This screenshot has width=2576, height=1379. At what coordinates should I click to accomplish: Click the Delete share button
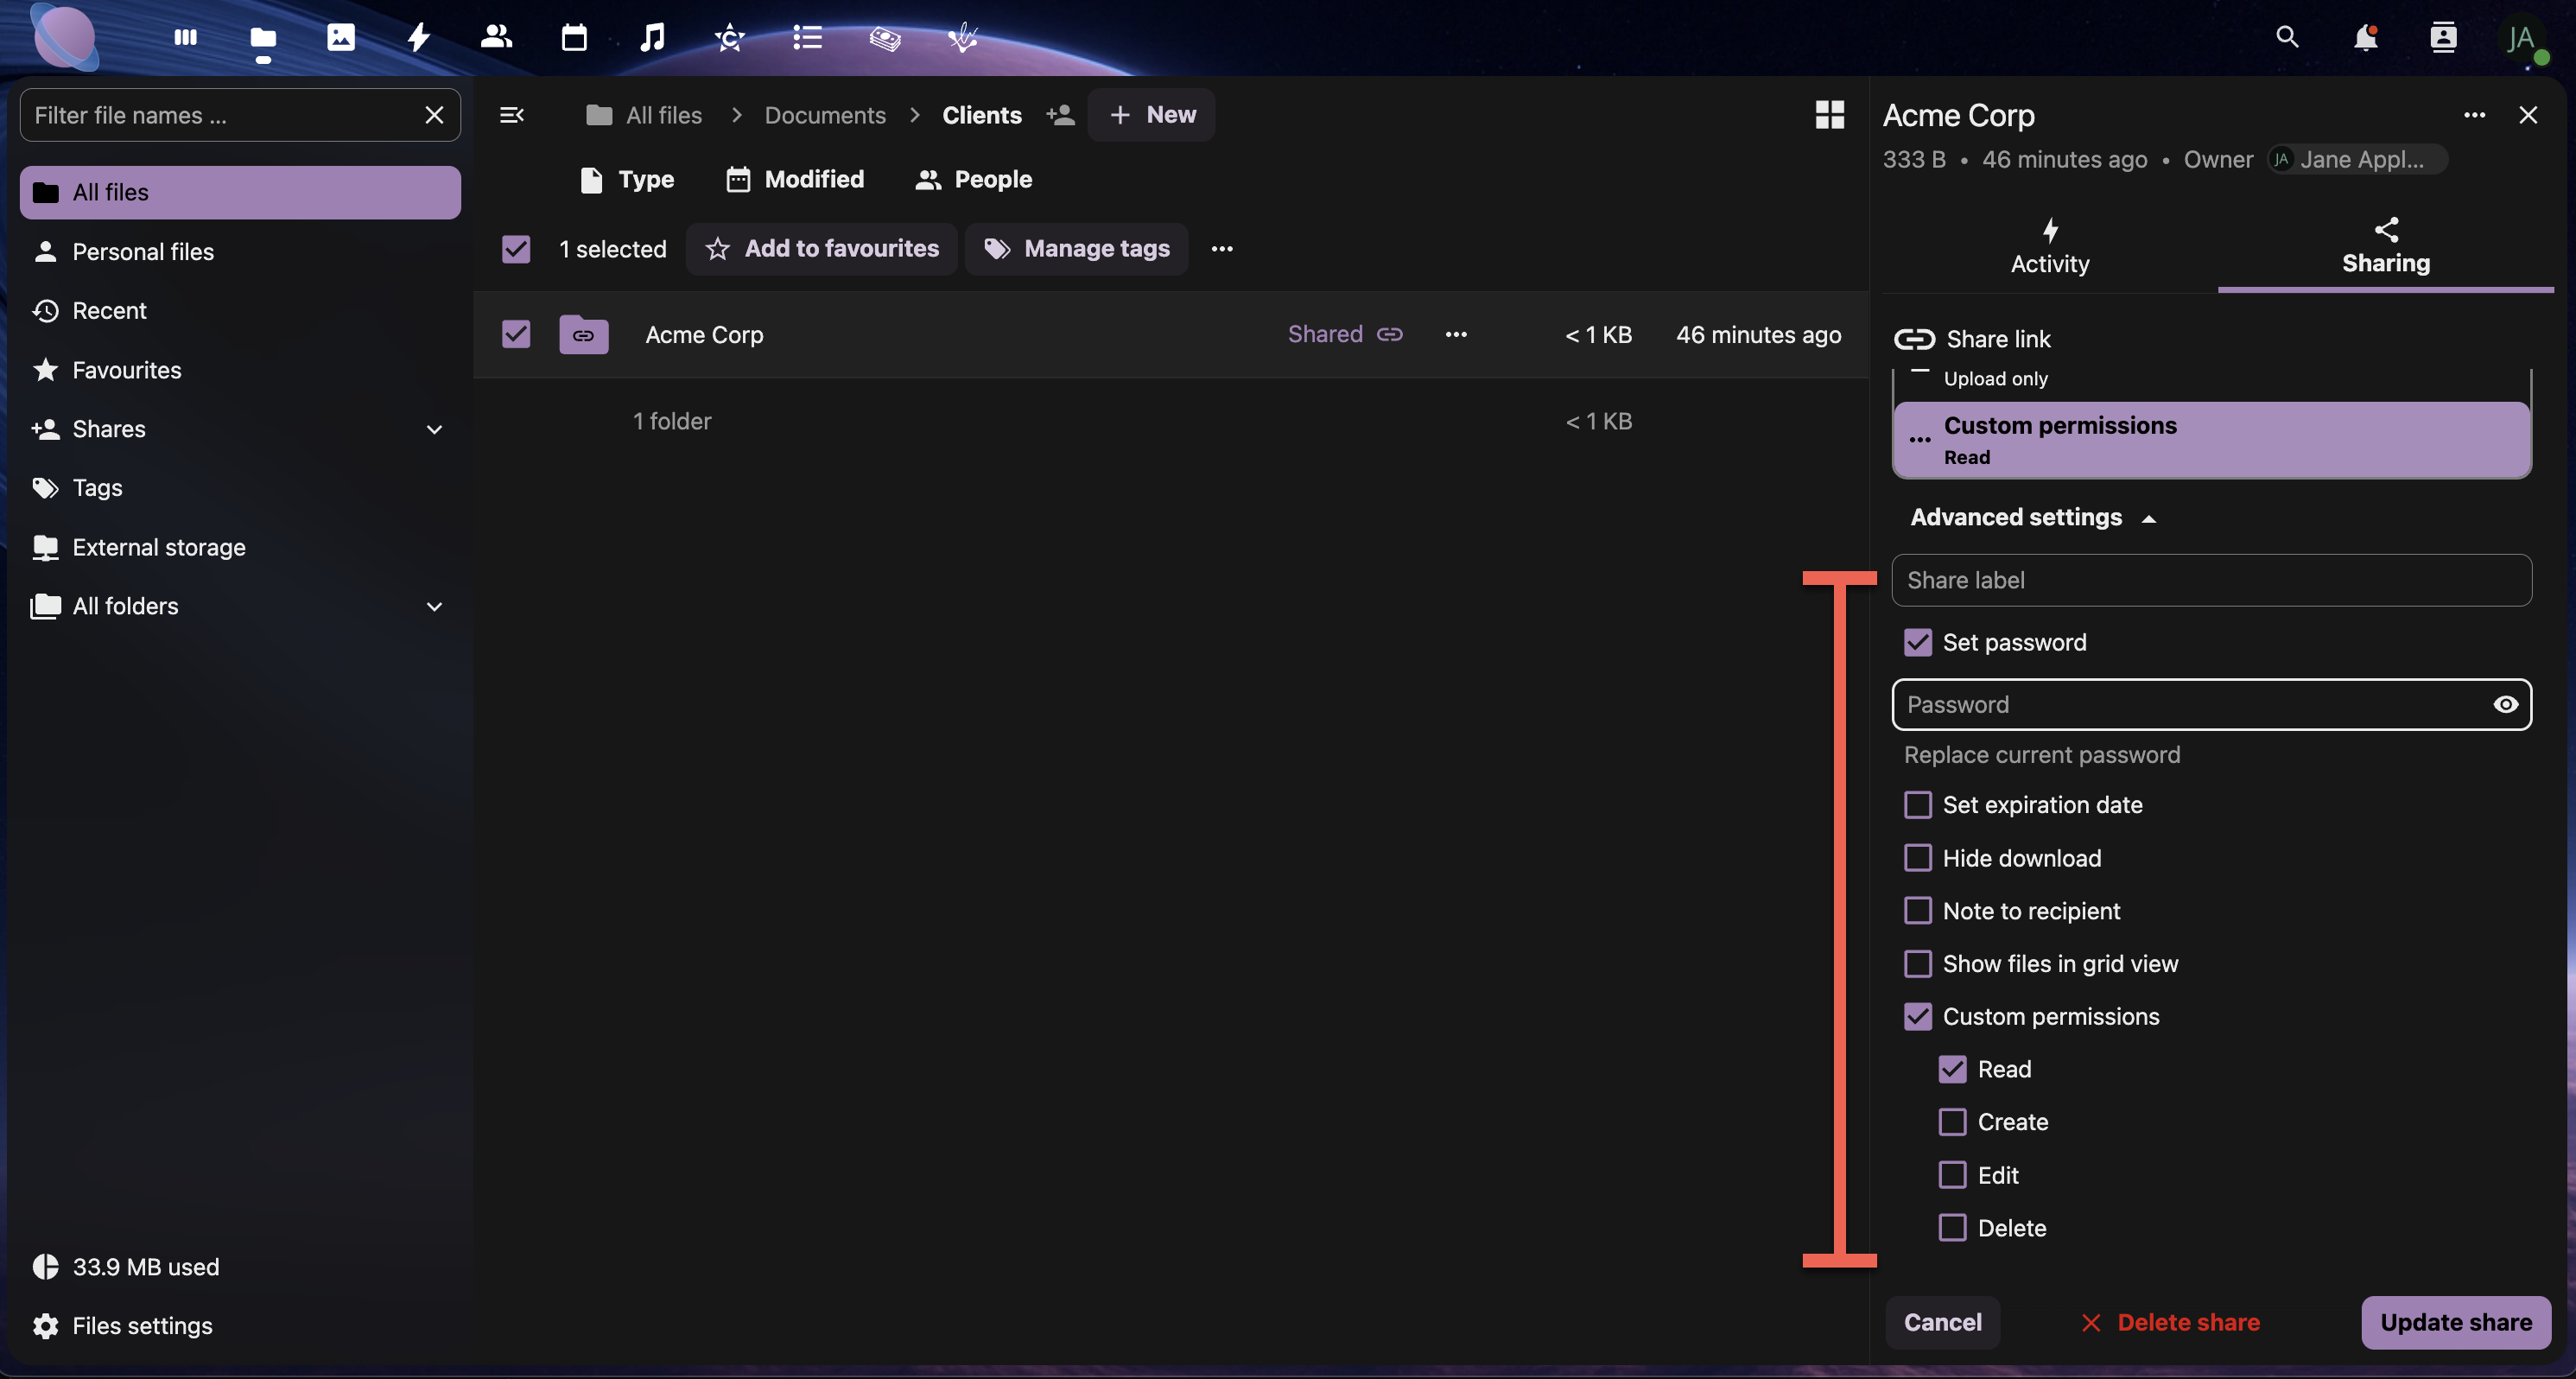pyautogui.click(x=2170, y=1322)
